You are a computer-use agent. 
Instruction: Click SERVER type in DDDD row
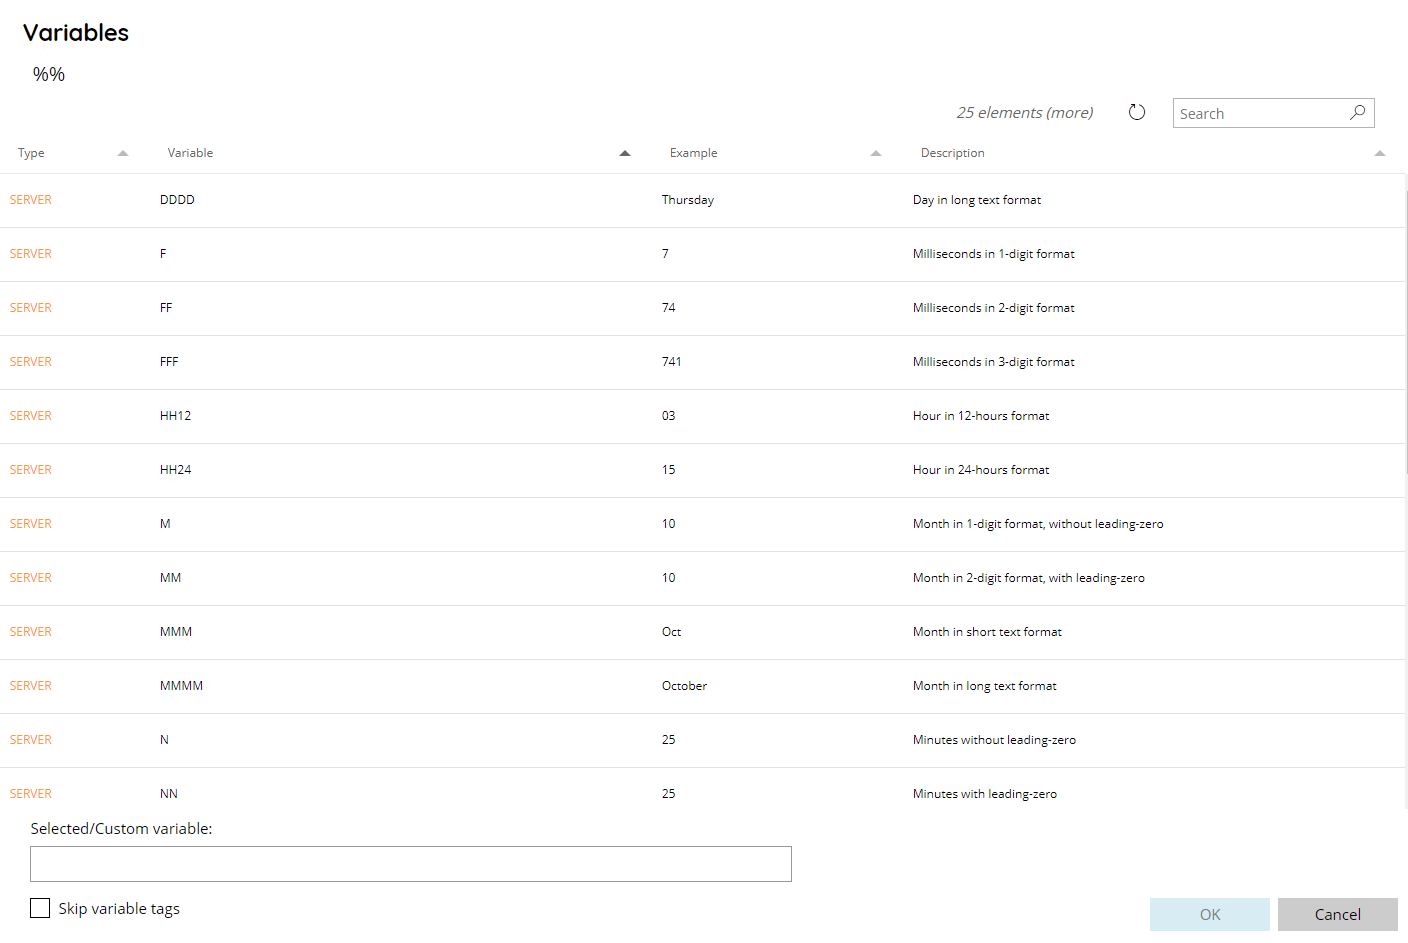[31, 200]
